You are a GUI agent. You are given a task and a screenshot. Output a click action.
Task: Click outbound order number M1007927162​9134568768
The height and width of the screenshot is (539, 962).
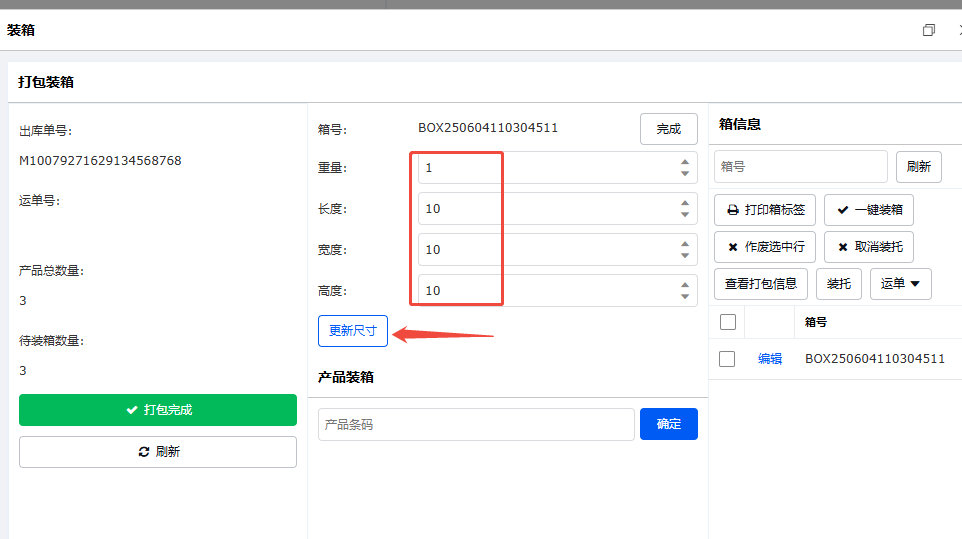[100, 161]
